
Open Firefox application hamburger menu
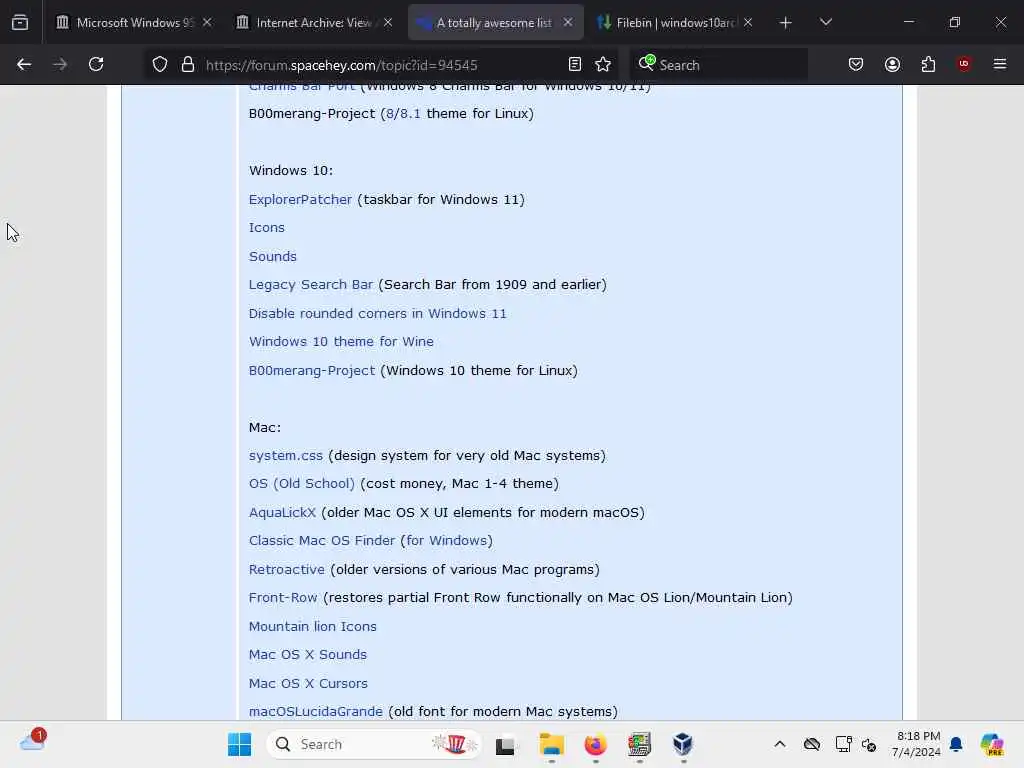click(x=1000, y=64)
